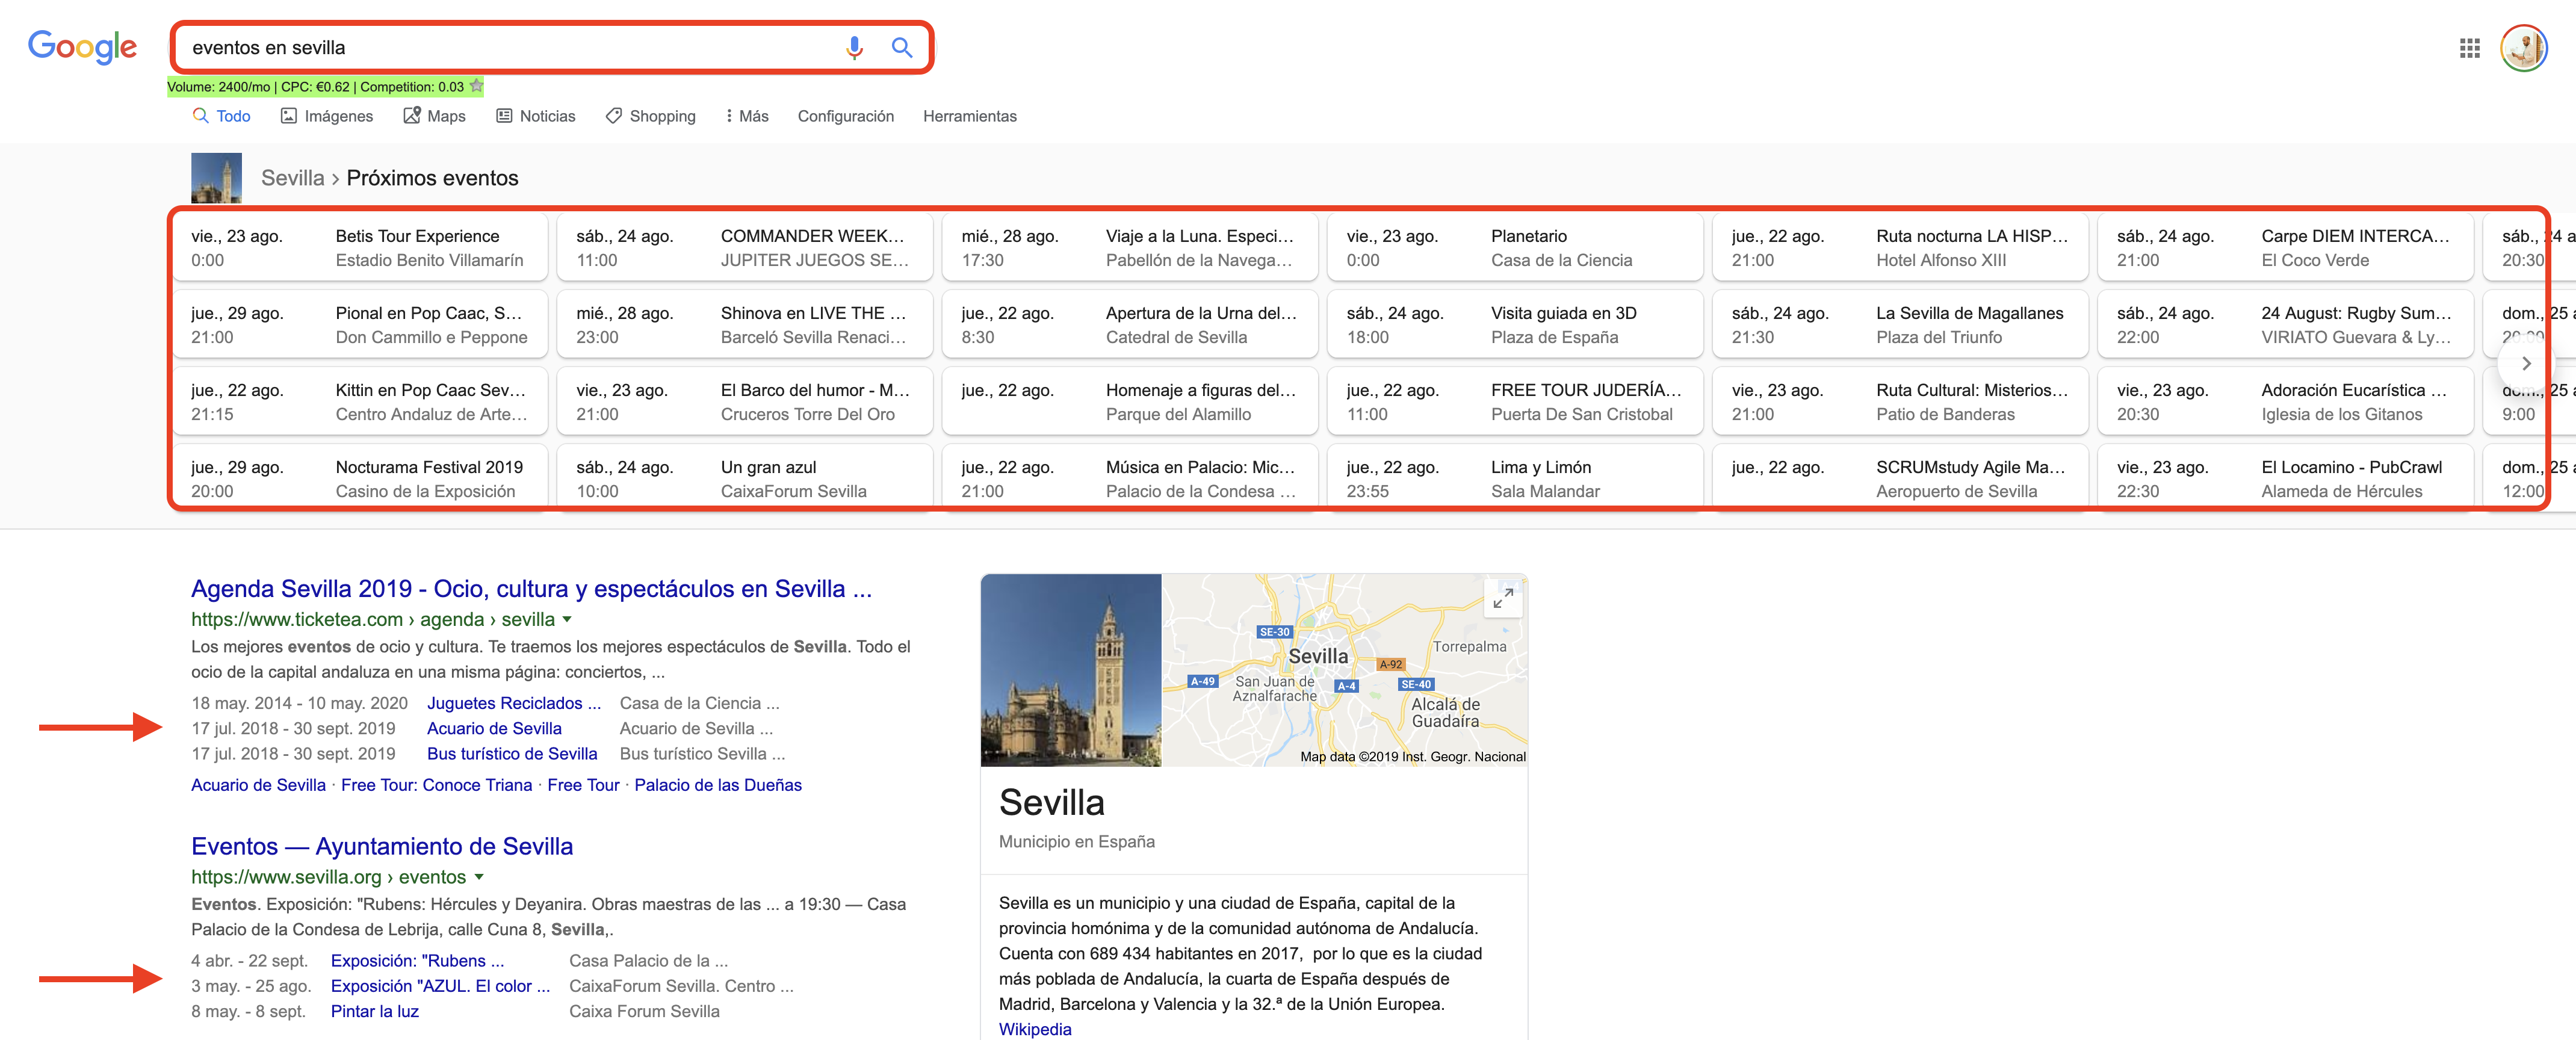Open Ruta nocturna LA HISP event card
This screenshot has width=2576, height=1040.
[1900, 248]
